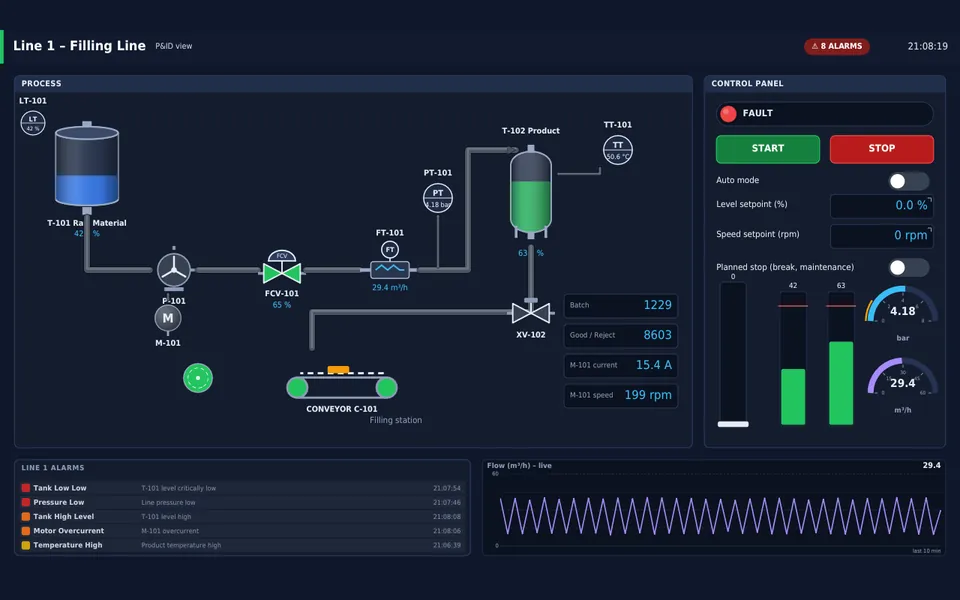Open the FCV-101 flow control valve

tap(282, 268)
